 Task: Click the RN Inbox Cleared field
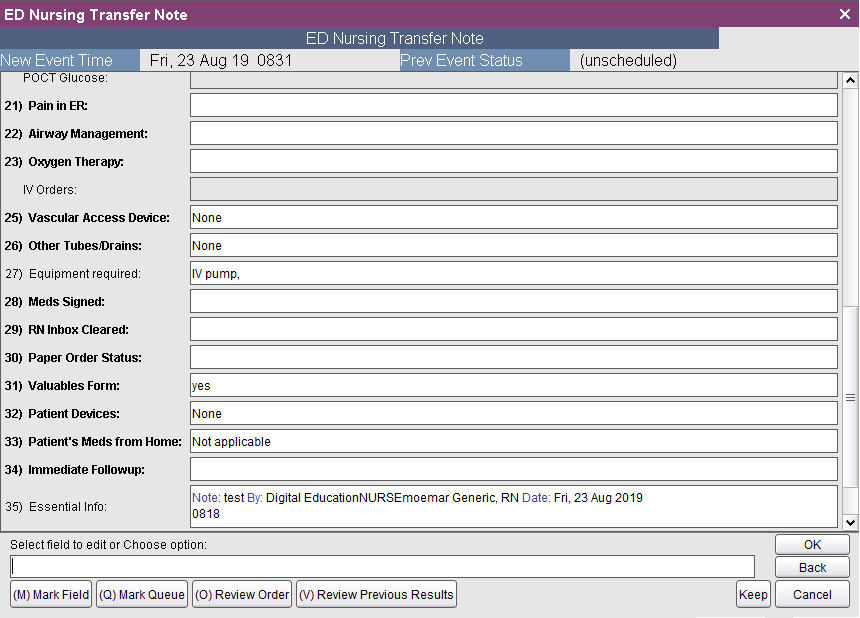pyautogui.click(x=512, y=329)
